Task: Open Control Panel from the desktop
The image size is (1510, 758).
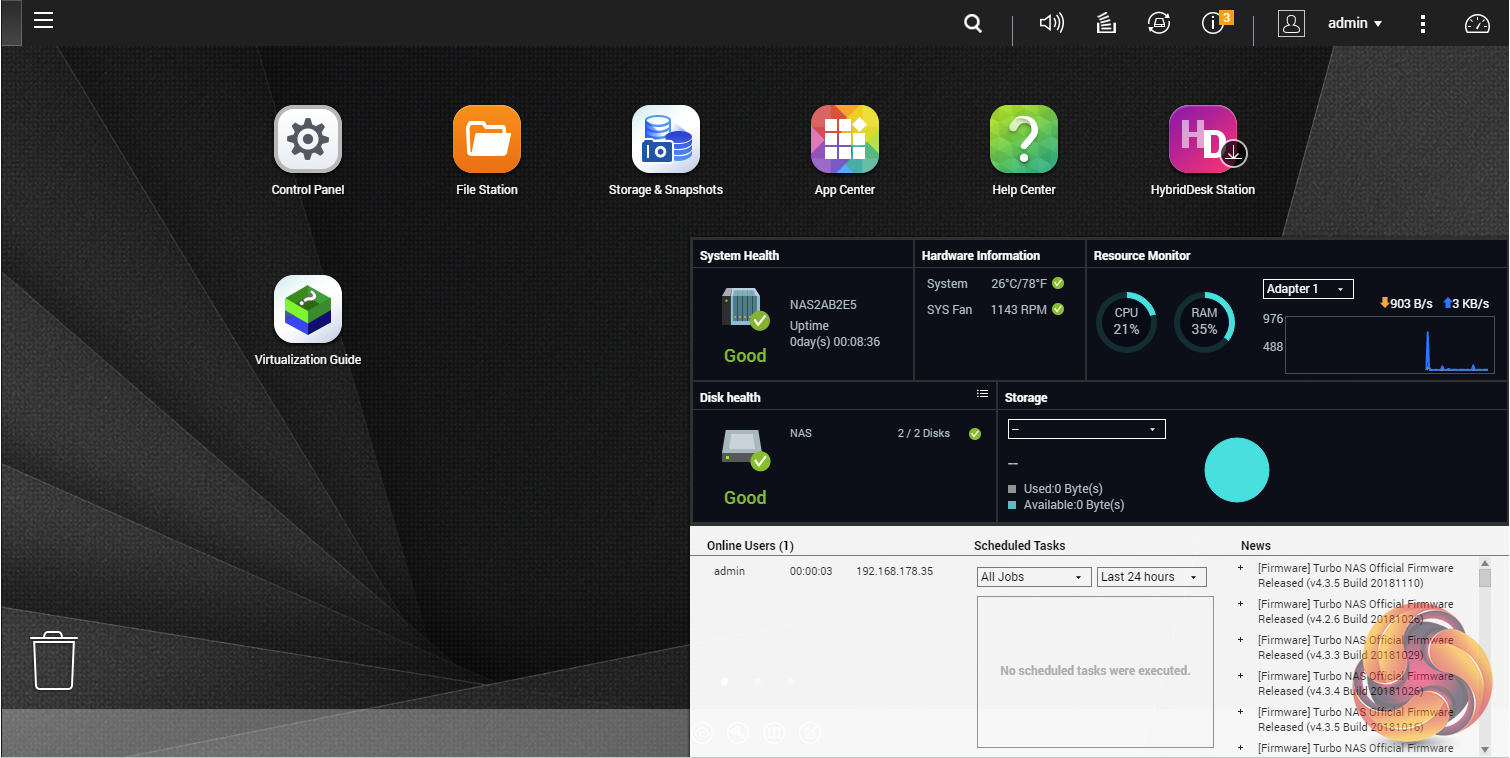Action: click(x=308, y=139)
